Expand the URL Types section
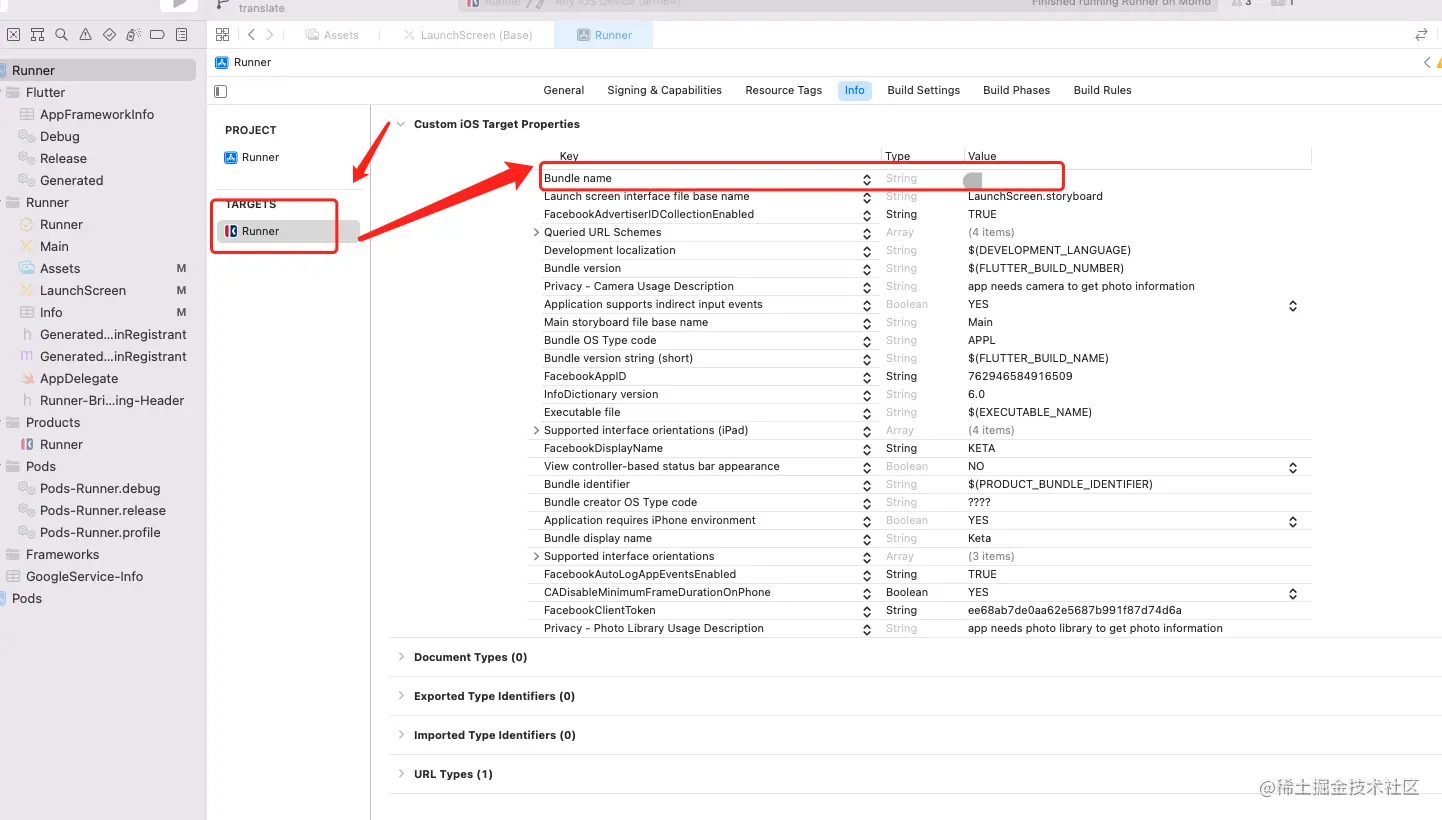Screen dimensions: 1442x820 click(x=401, y=774)
